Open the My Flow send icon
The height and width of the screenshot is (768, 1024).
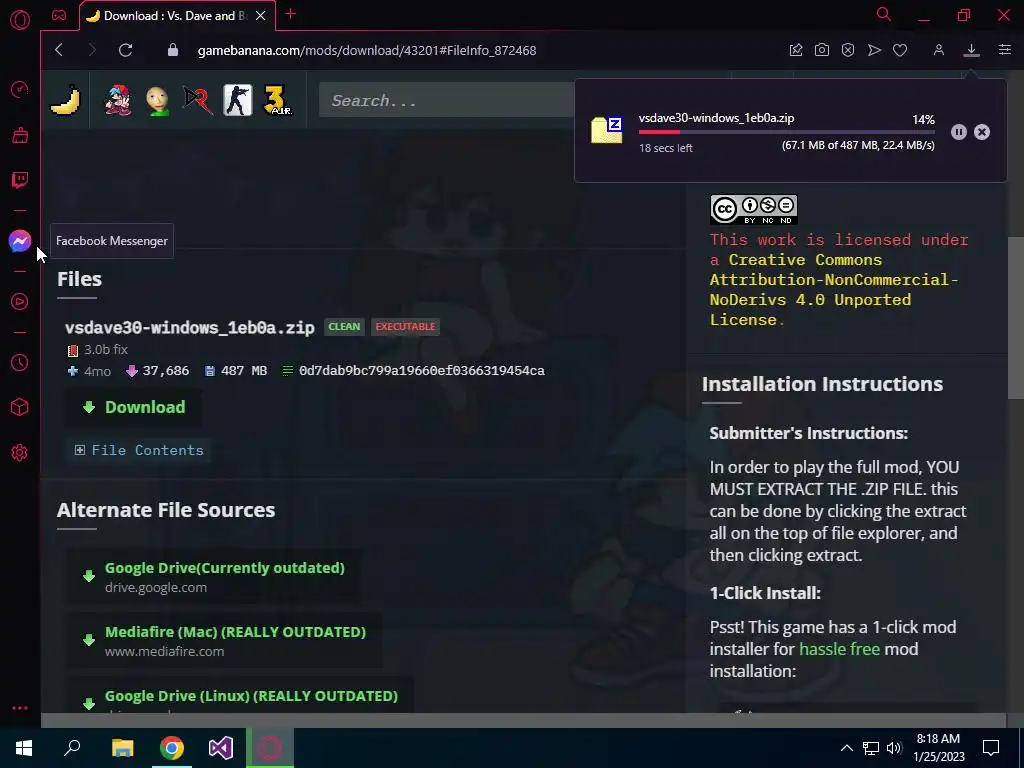point(874,50)
